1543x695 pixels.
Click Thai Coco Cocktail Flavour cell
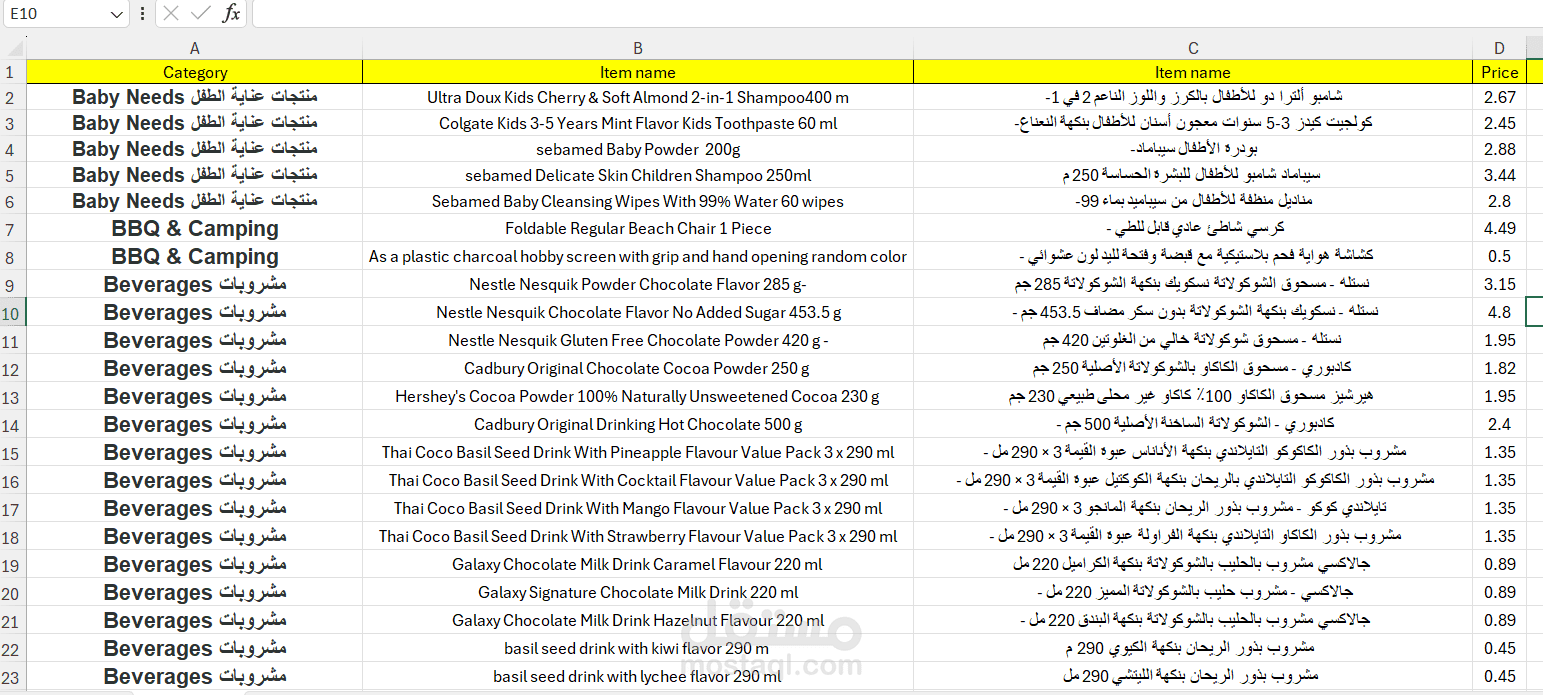point(638,480)
